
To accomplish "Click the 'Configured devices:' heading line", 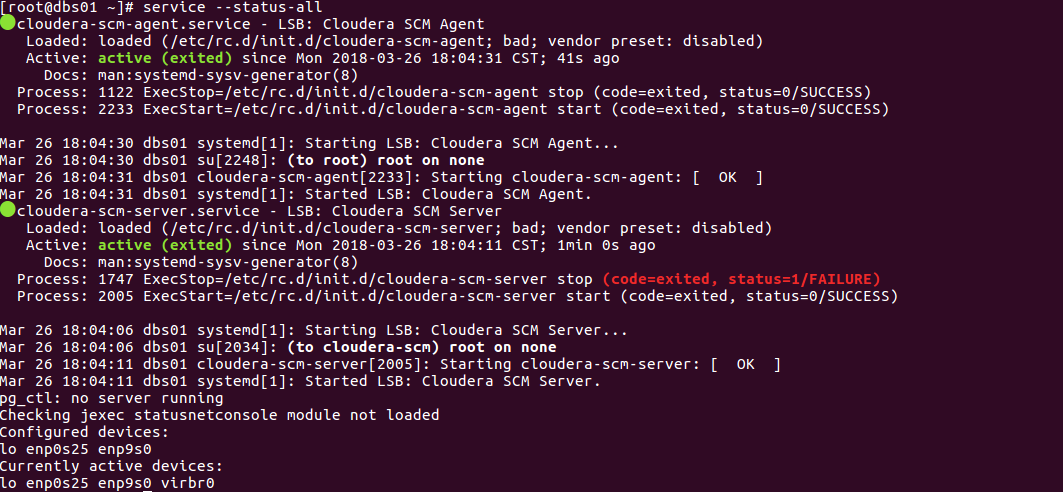I will (84, 432).
